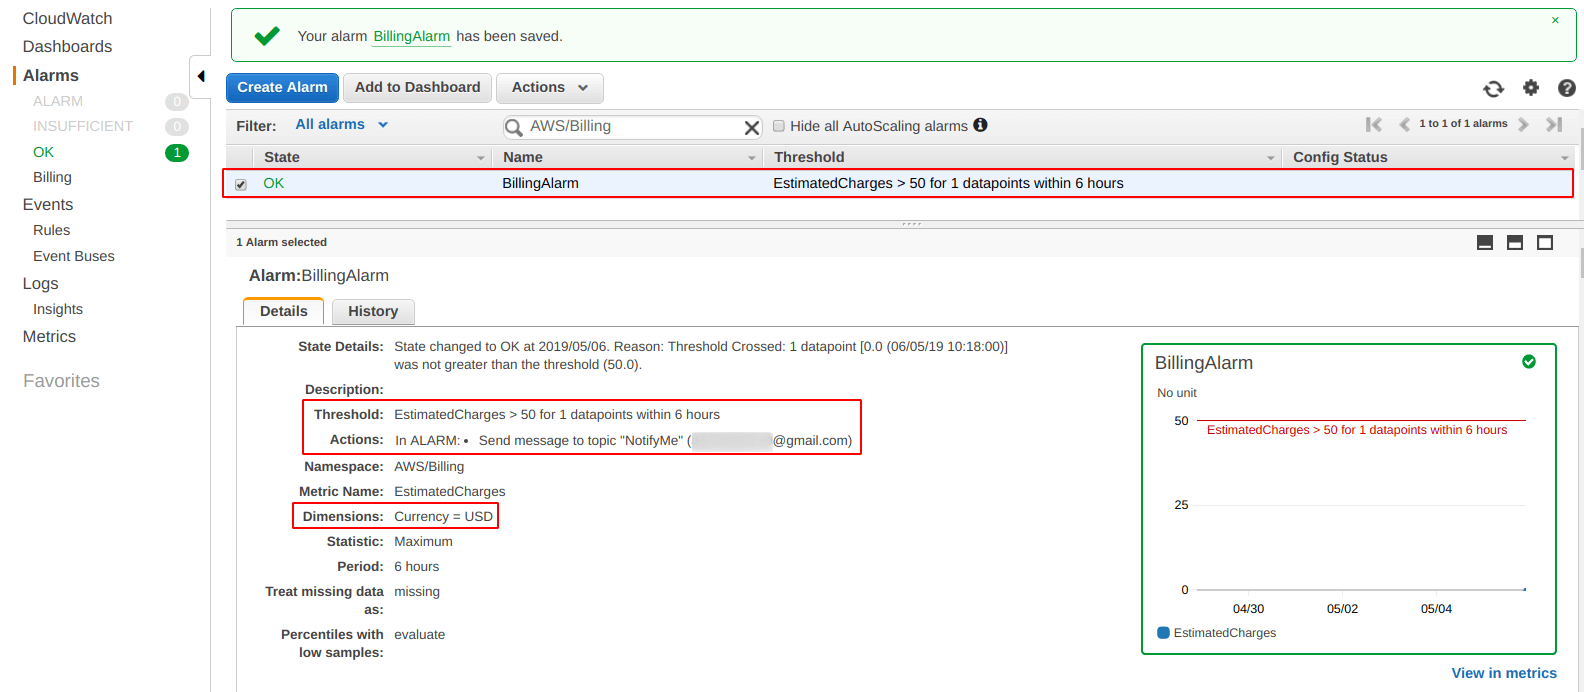Refresh the alarms list
Screen dimensions: 1584x692
point(1493,89)
